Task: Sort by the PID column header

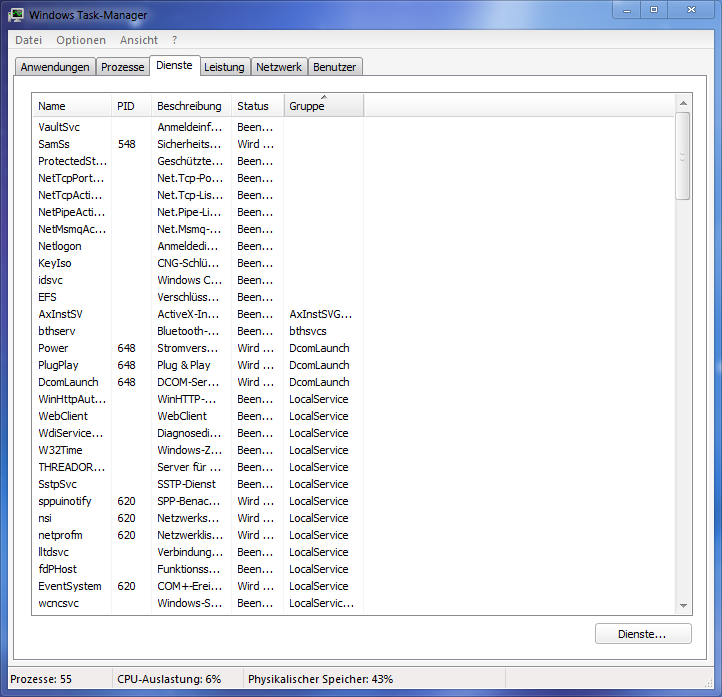Action: [131, 106]
